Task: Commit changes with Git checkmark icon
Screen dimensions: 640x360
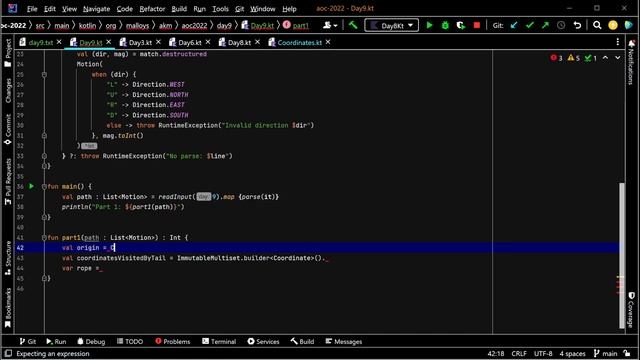Action: click(x=530, y=25)
